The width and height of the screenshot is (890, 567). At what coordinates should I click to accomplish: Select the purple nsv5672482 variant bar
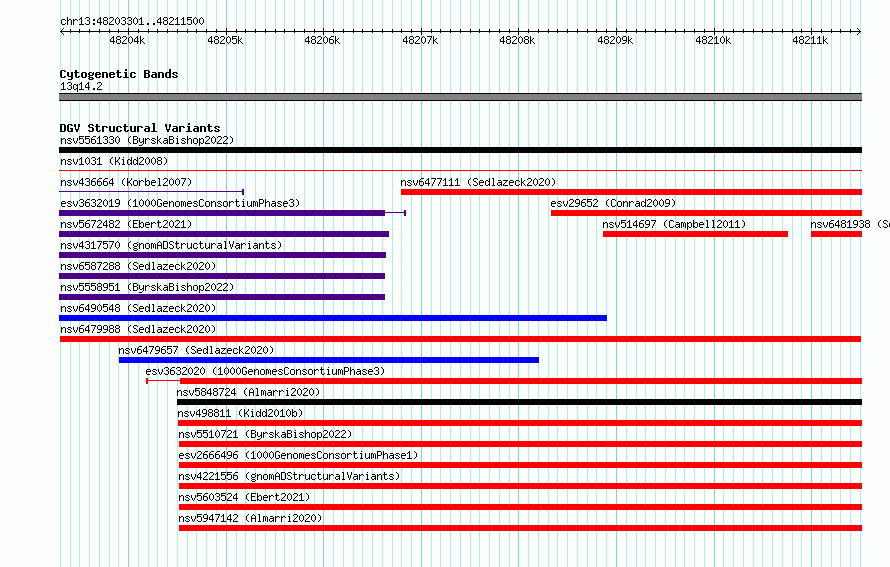(x=224, y=234)
